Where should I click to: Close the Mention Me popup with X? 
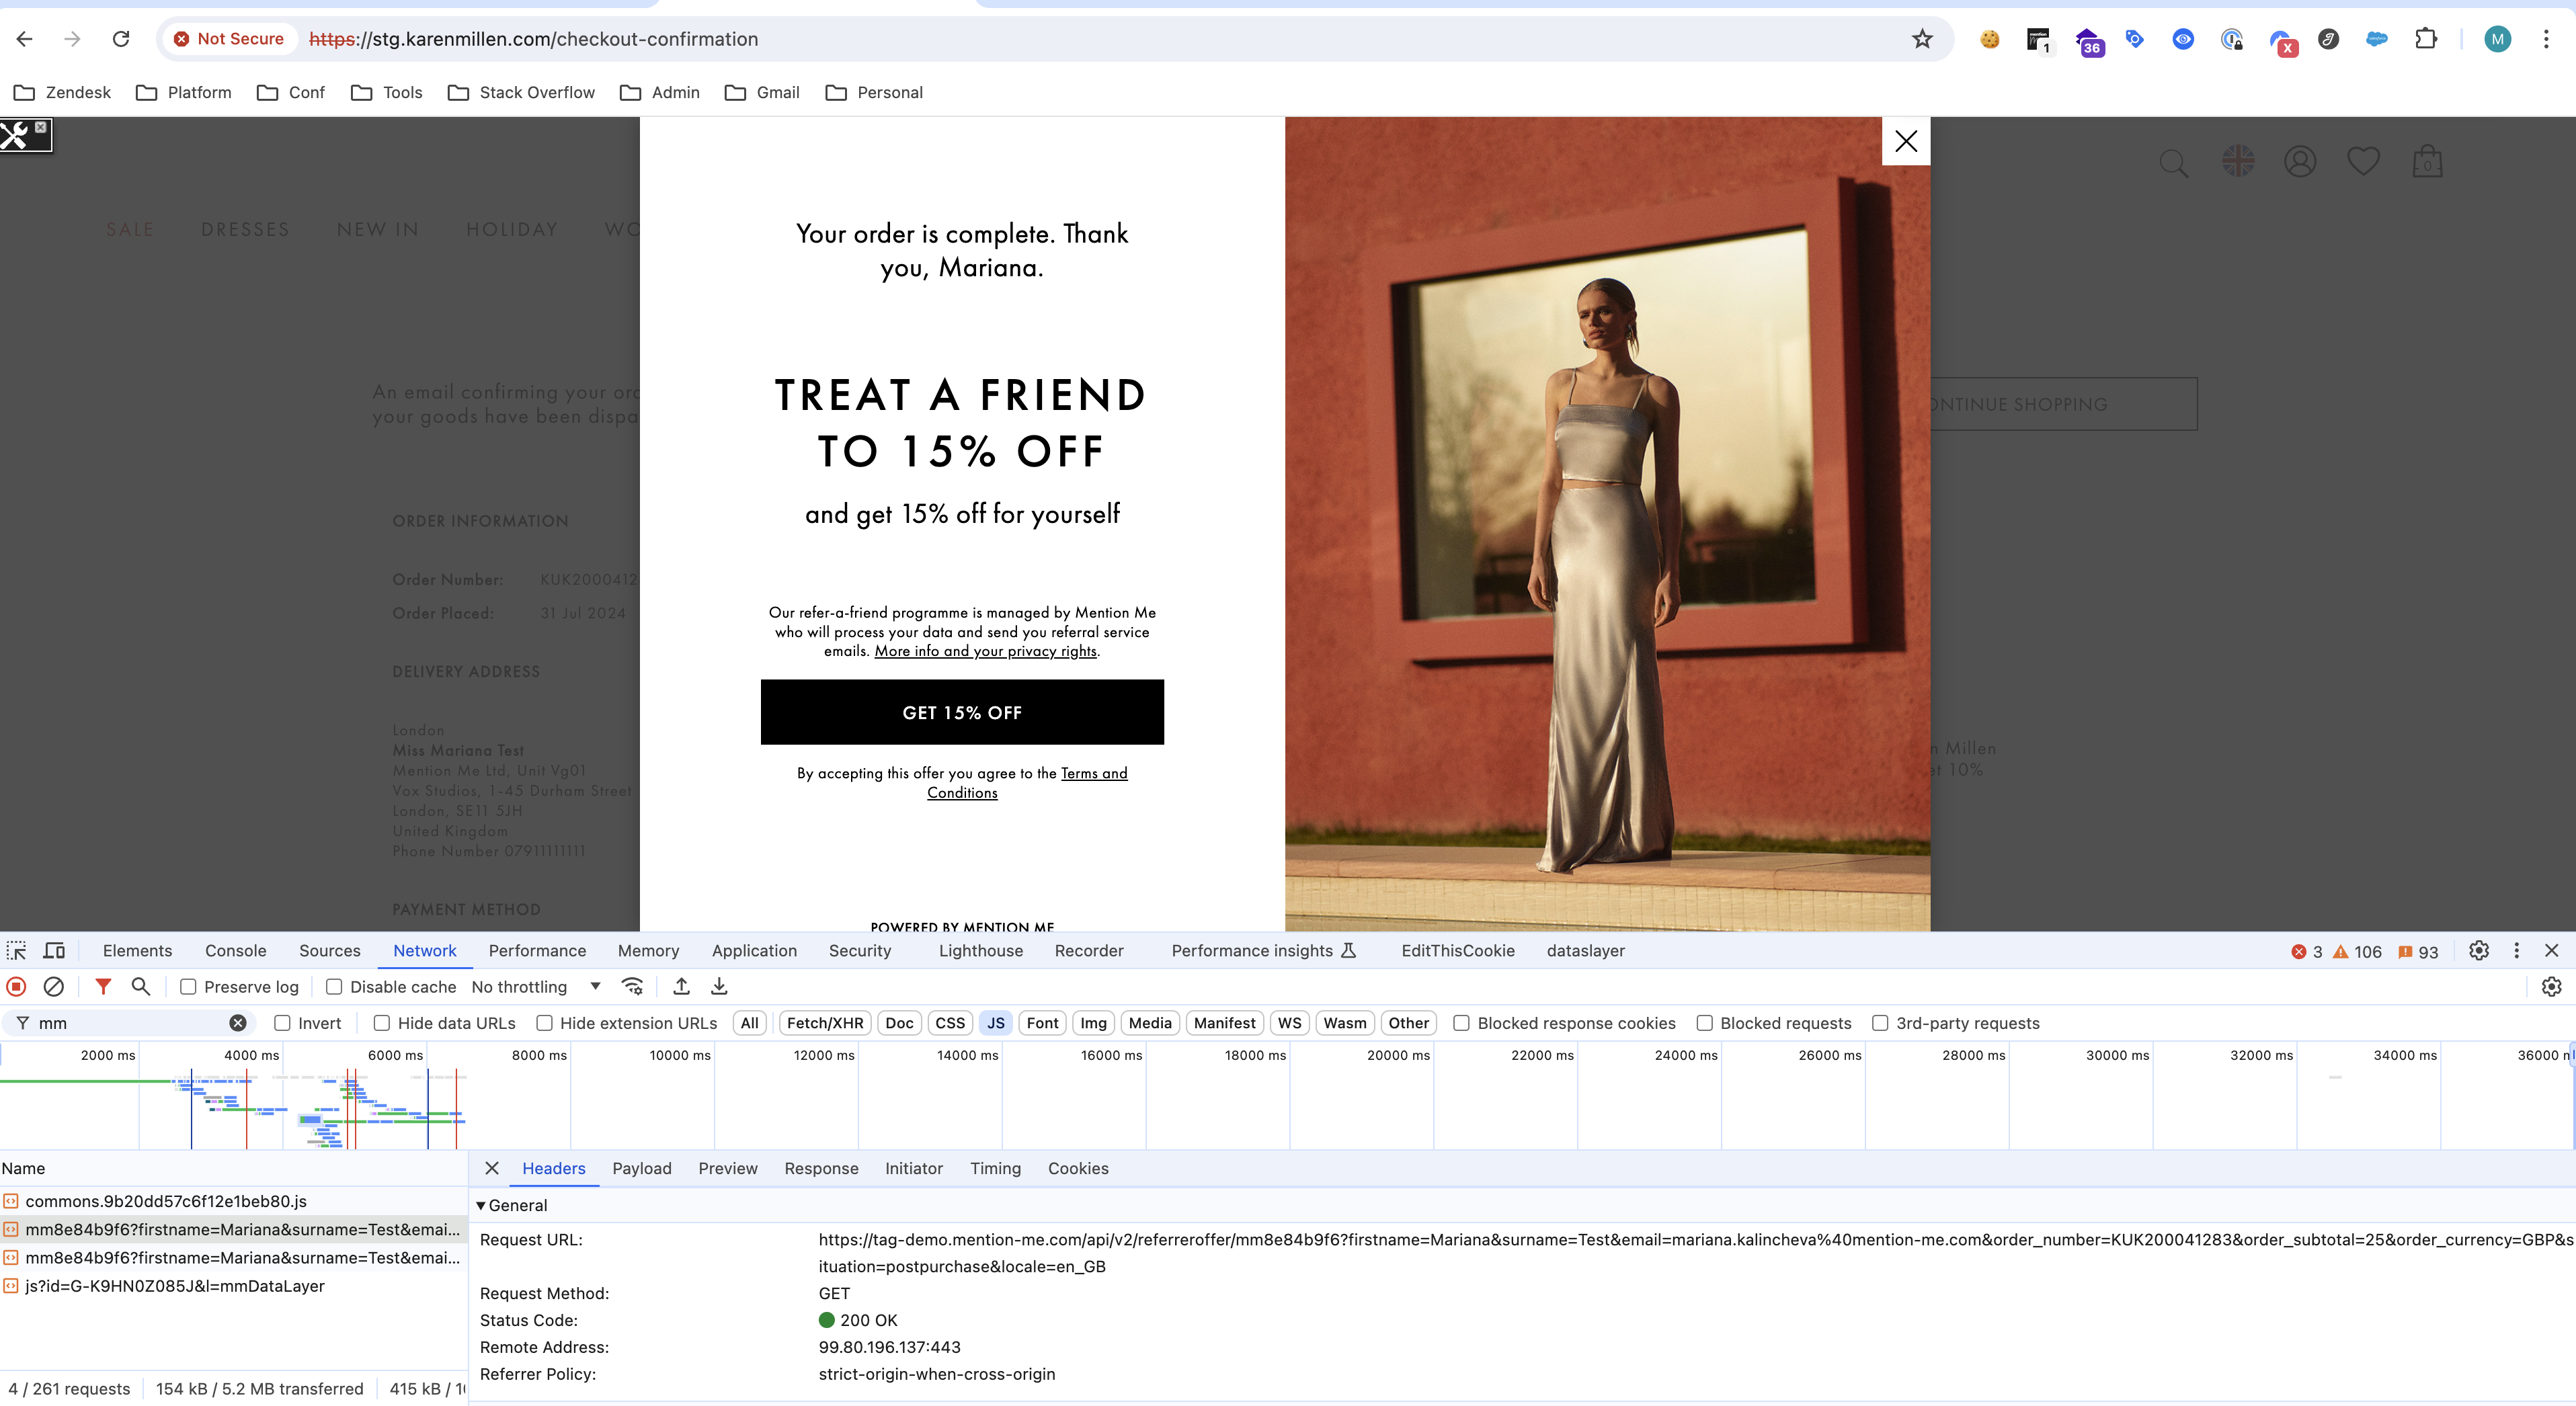coord(1906,141)
